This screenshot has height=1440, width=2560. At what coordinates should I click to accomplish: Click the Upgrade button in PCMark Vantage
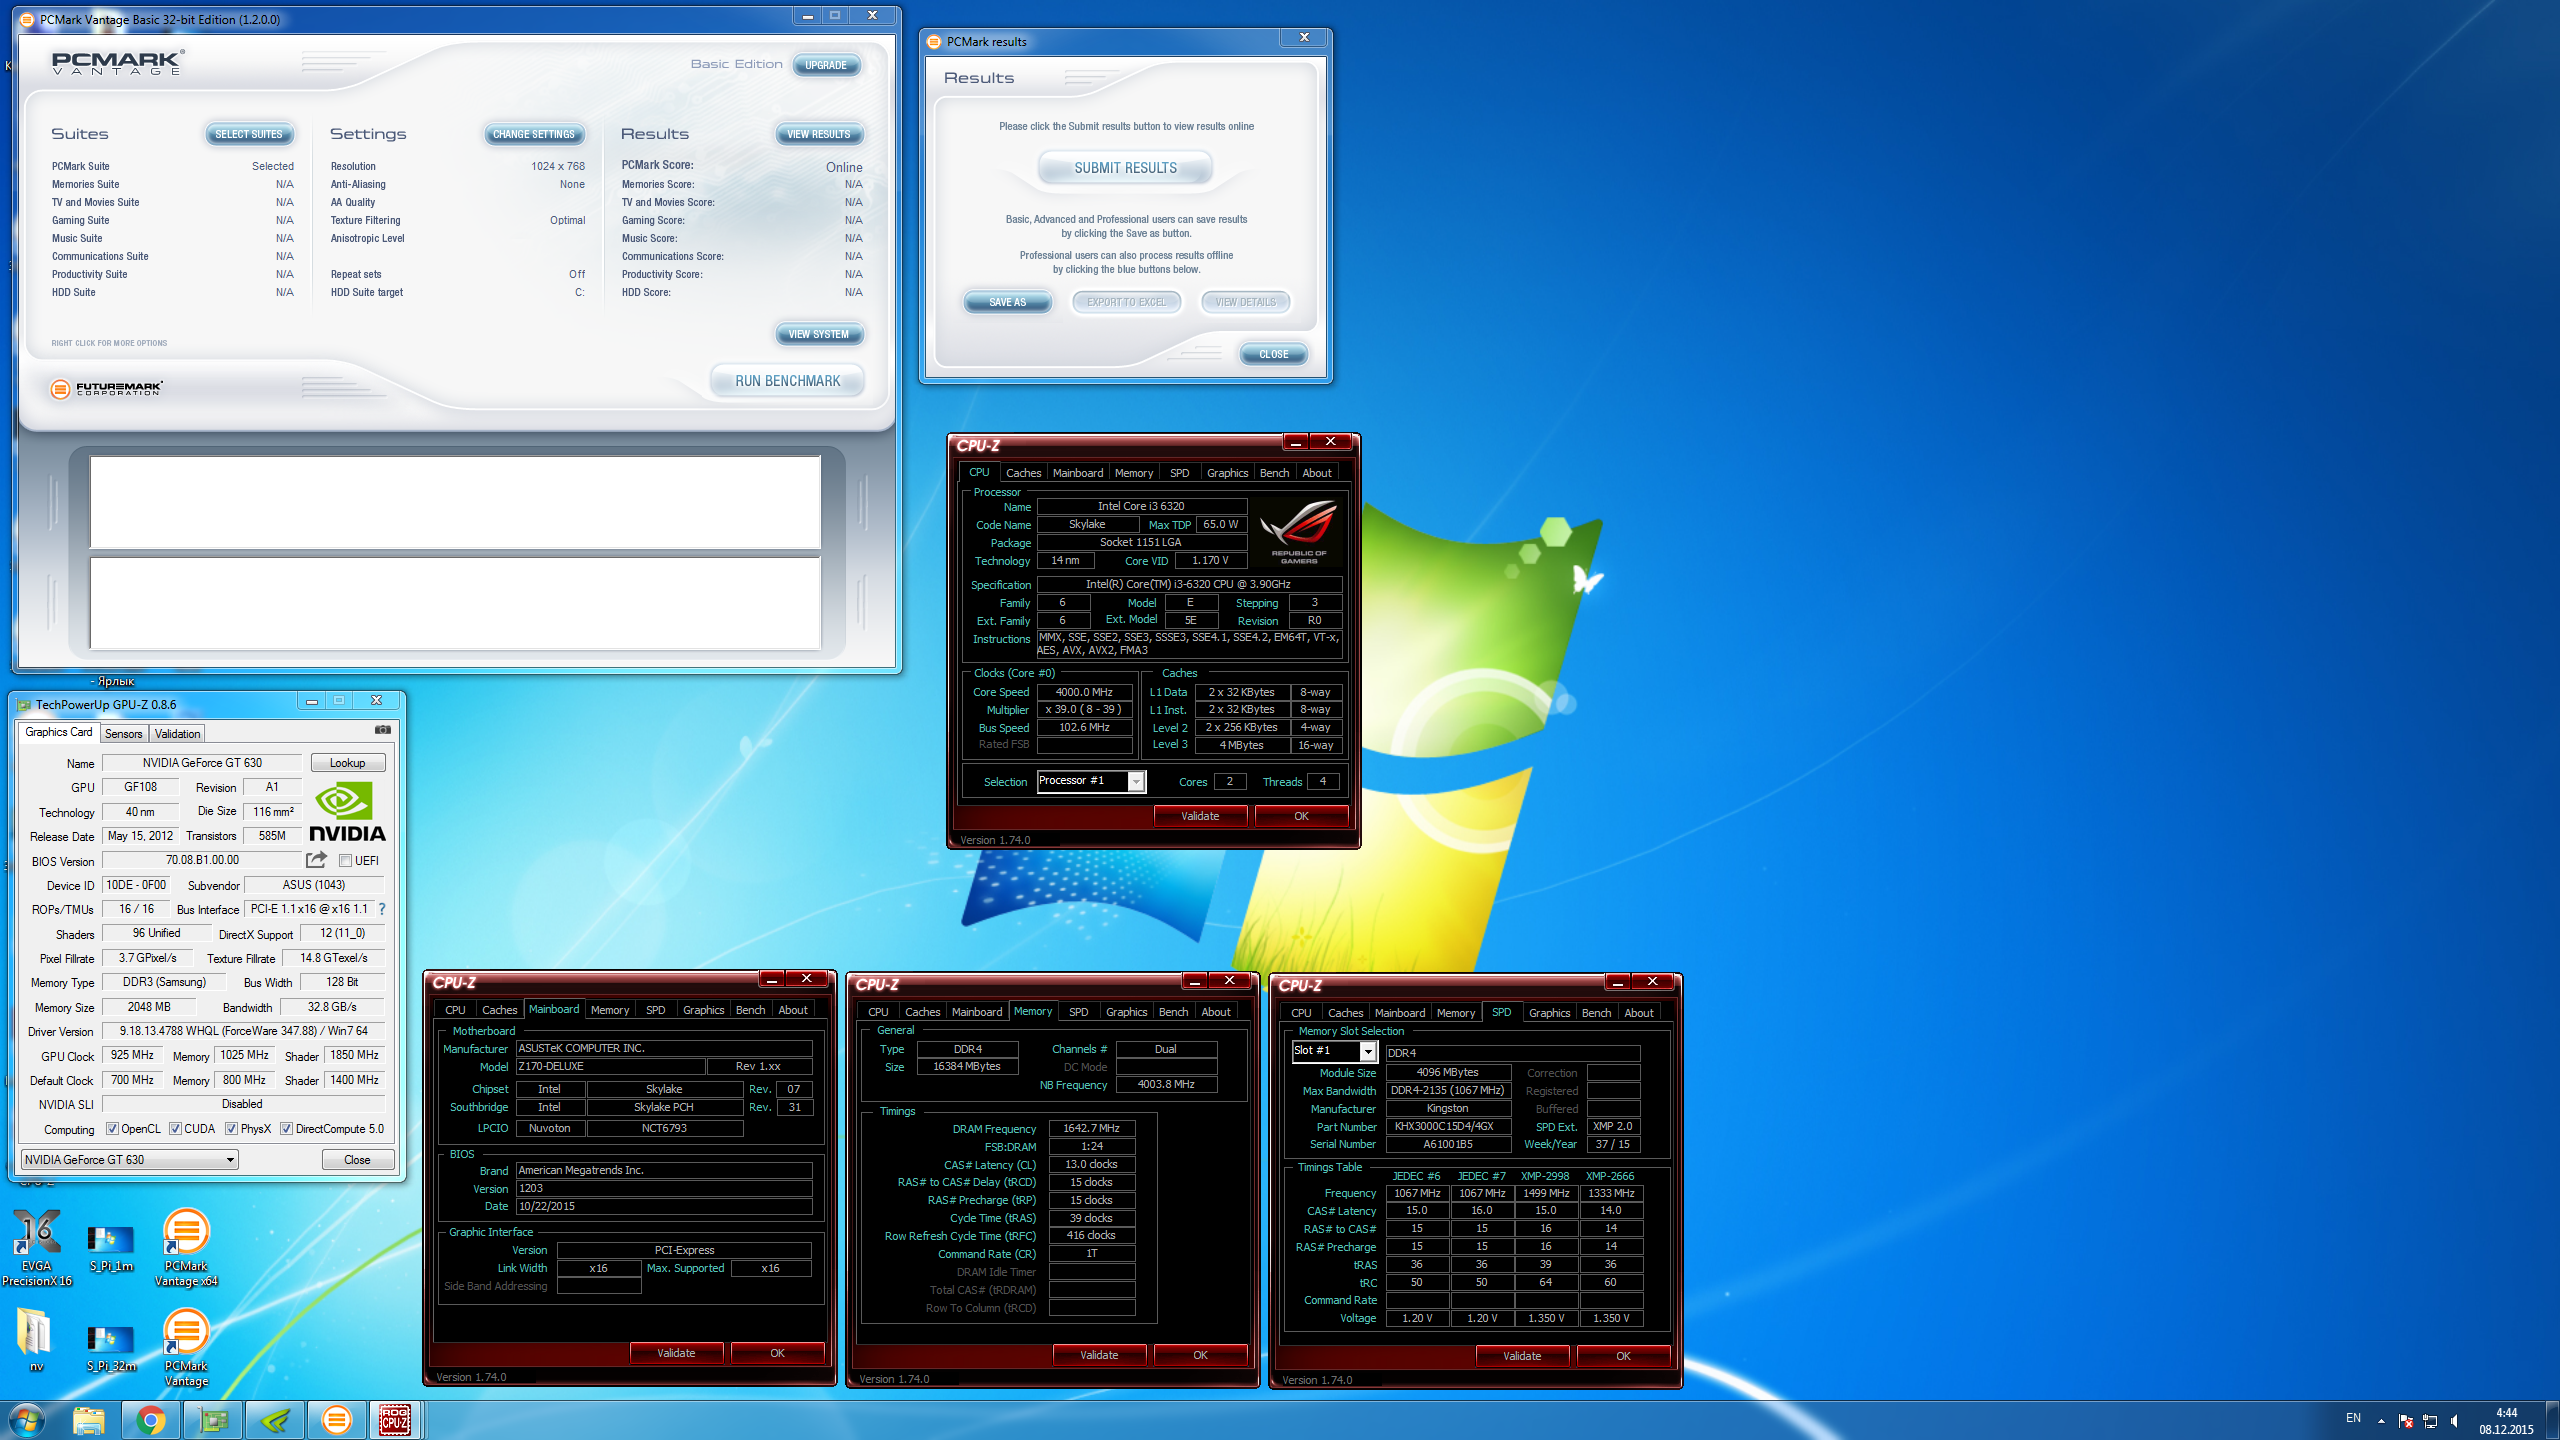click(826, 65)
